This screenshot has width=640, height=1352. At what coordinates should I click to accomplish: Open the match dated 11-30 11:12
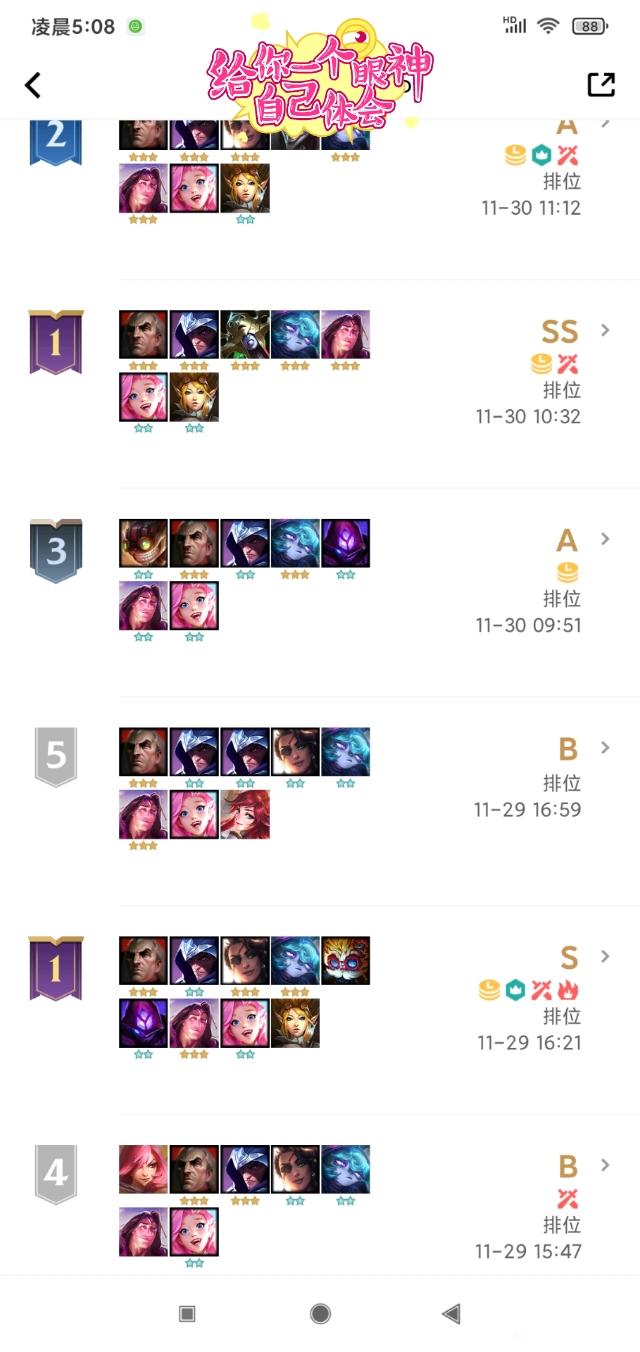point(530,207)
